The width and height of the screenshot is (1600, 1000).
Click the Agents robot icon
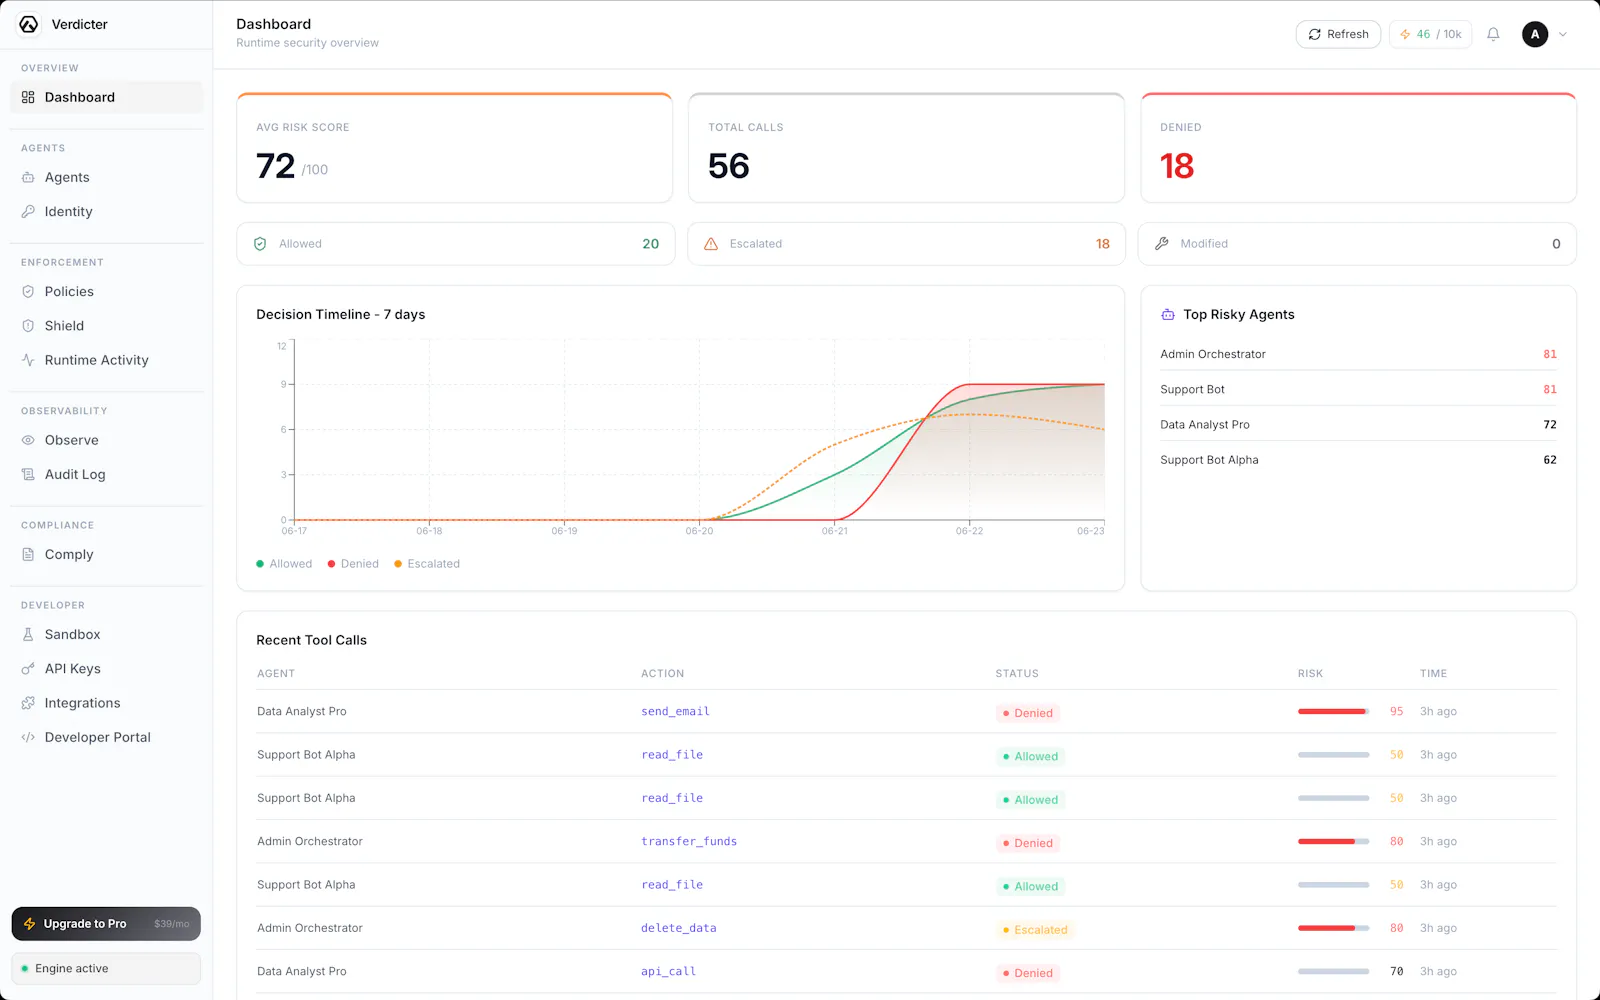(x=28, y=177)
